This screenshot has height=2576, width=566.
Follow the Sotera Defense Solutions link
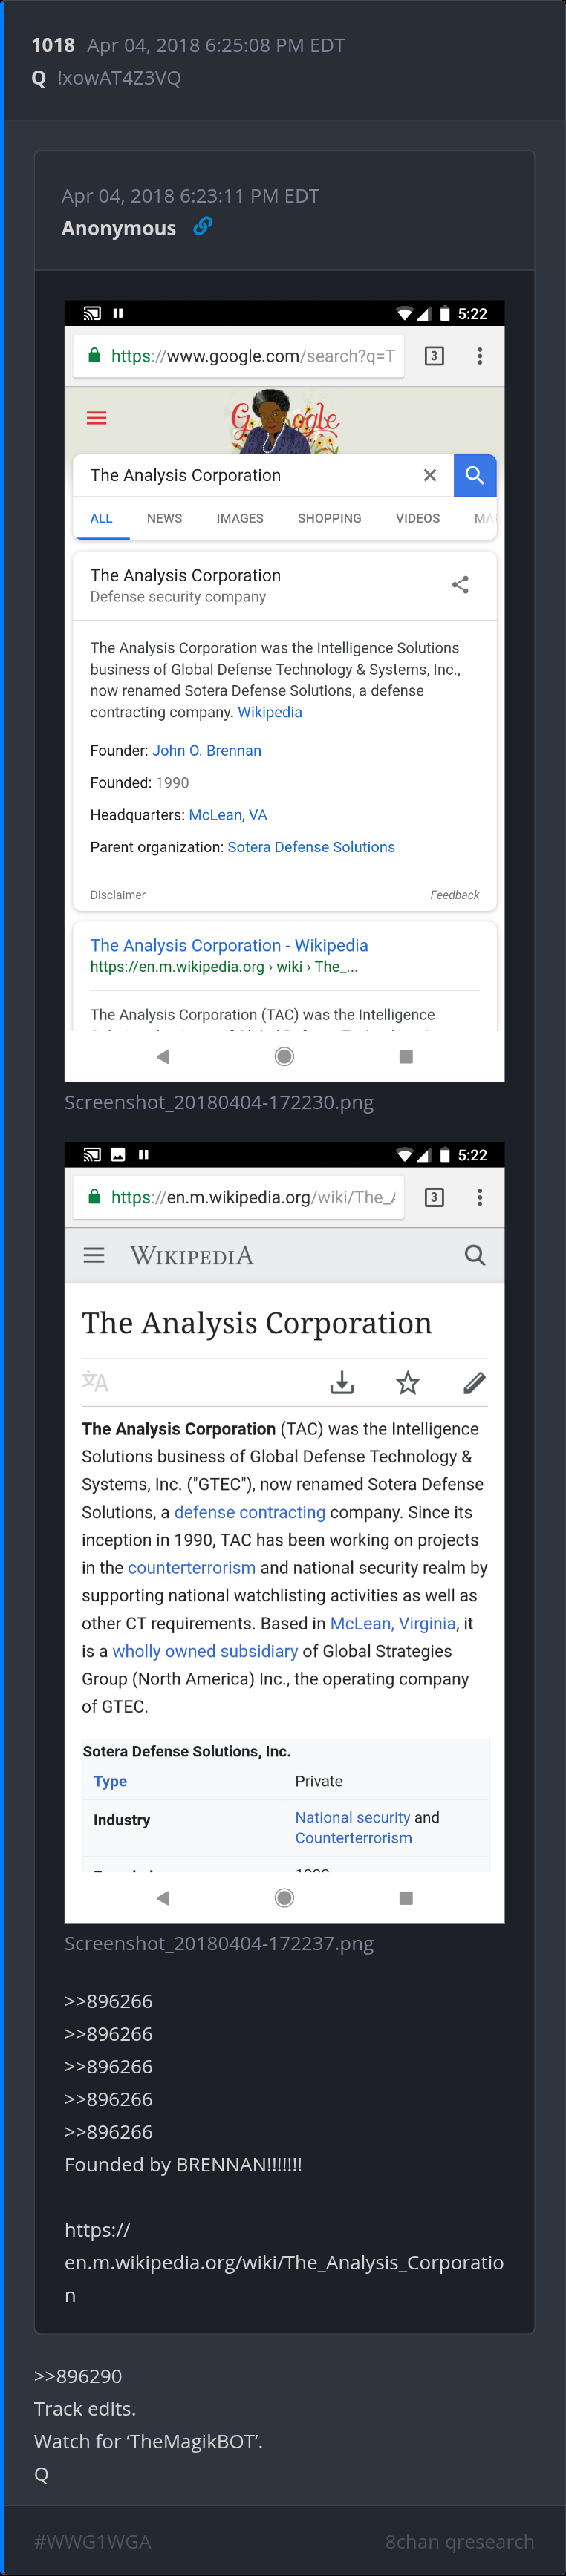pyautogui.click(x=311, y=847)
